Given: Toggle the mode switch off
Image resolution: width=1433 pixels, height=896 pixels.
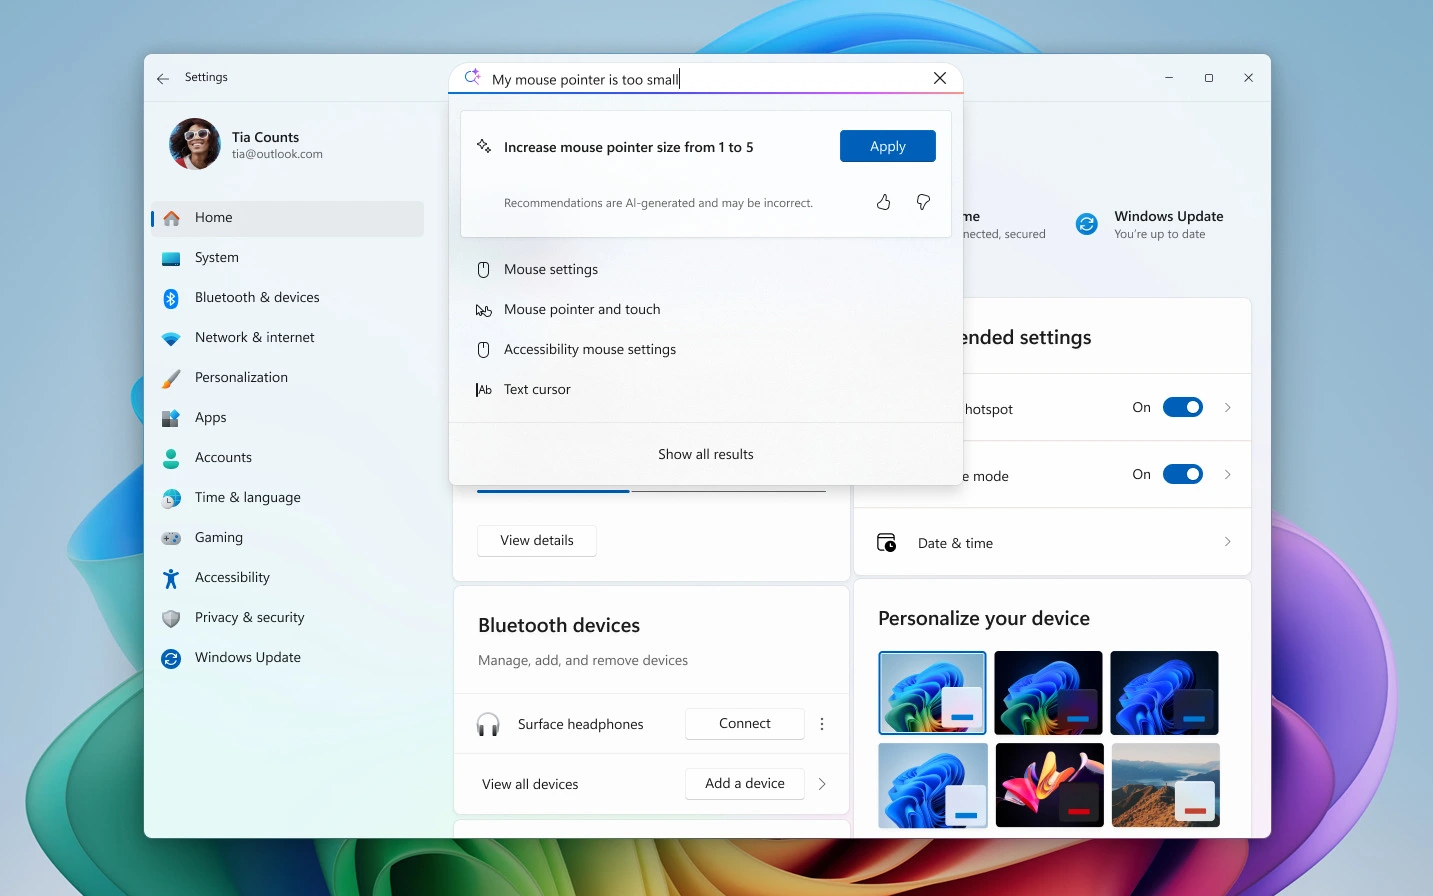Looking at the screenshot, I should (x=1183, y=474).
